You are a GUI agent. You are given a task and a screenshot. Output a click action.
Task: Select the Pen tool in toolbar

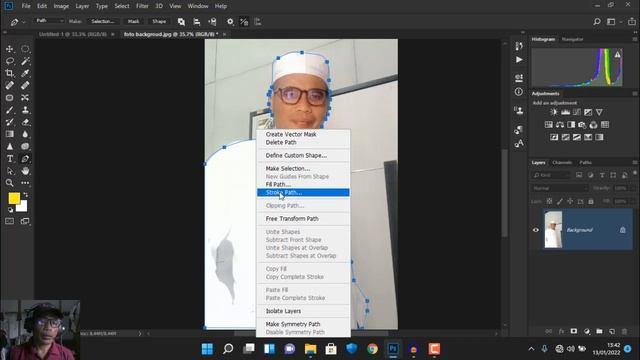[25, 159]
